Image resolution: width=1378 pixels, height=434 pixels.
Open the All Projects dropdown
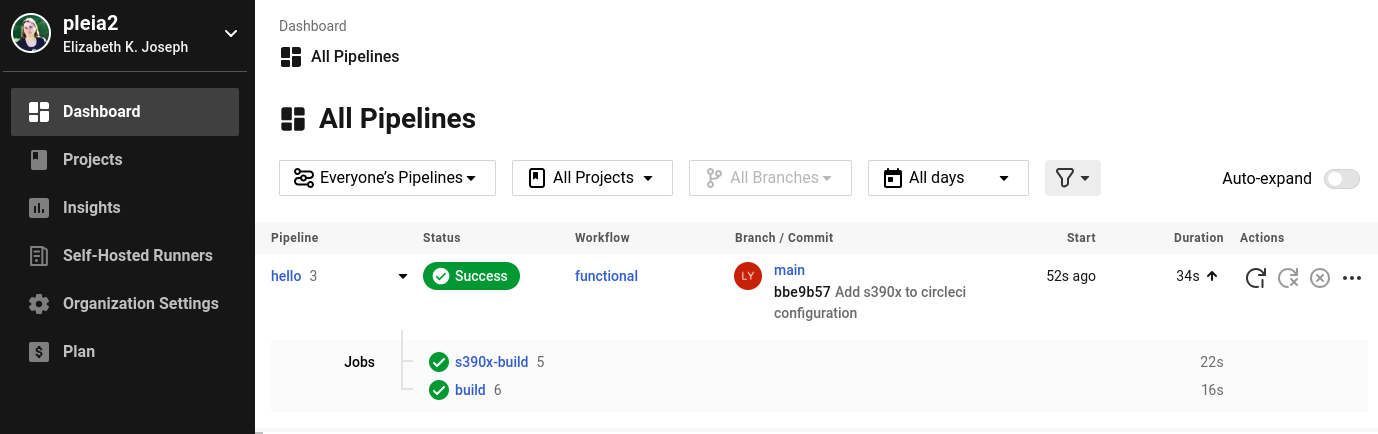(592, 178)
